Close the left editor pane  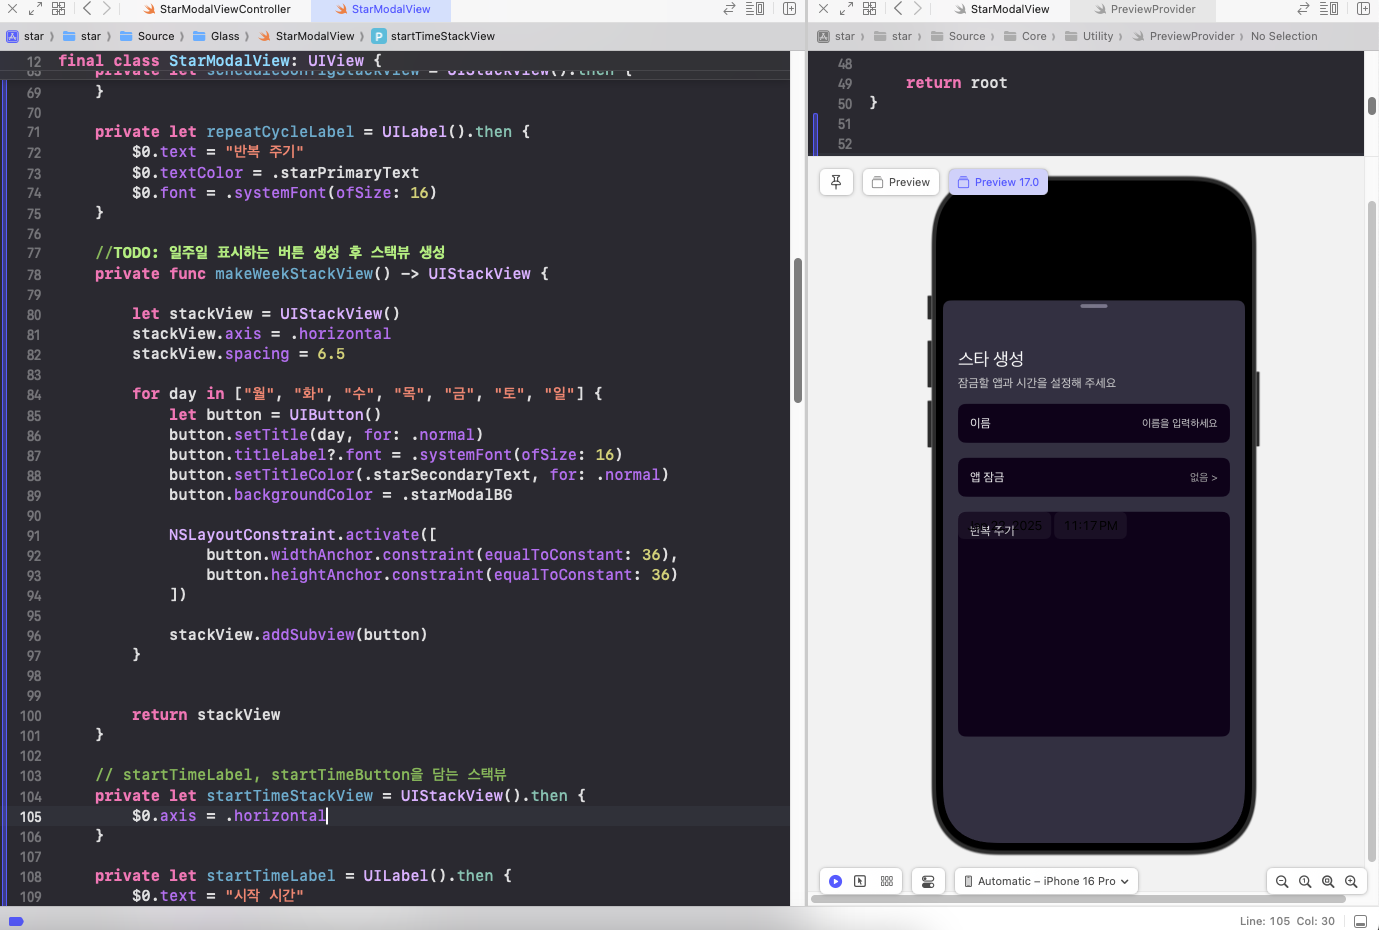(13, 9)
